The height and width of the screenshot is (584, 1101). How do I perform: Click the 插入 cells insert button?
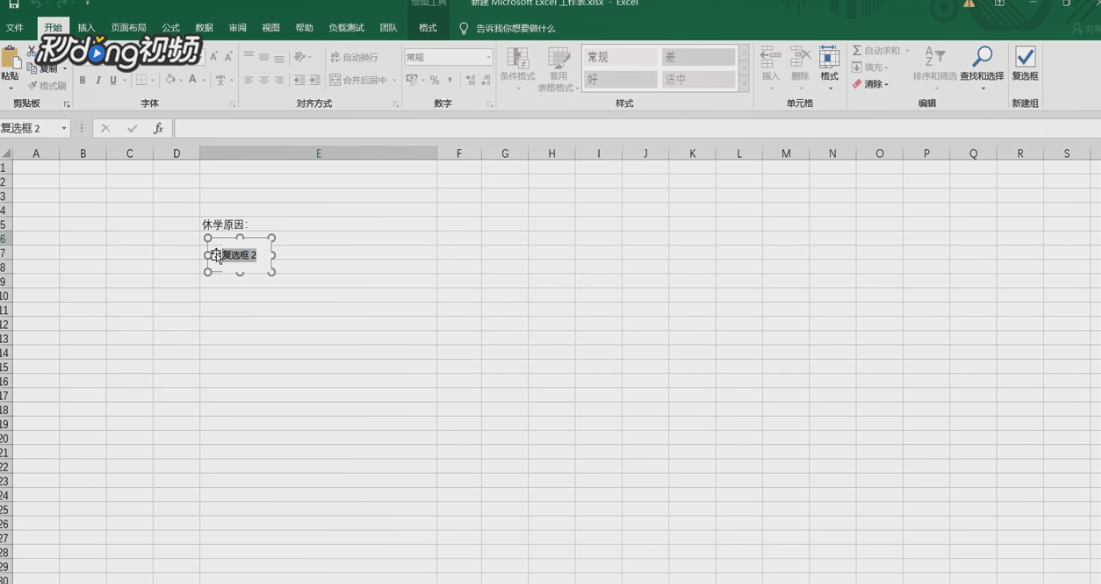tap(770, 65)
